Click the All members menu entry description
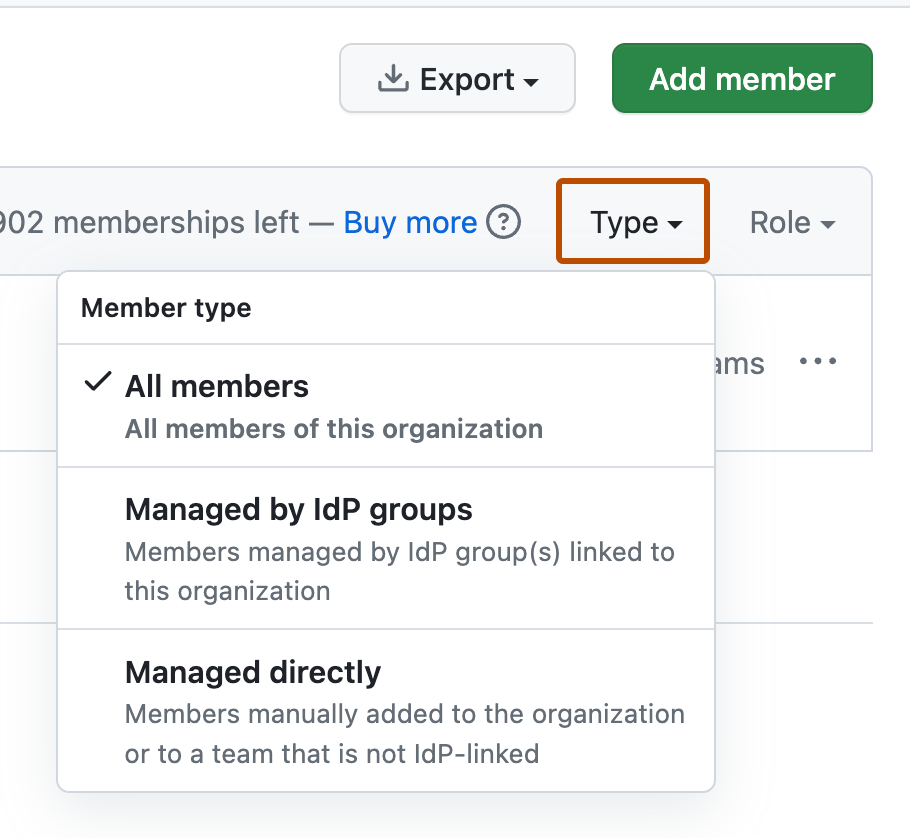This screenshot has height=838, width=910. click(x=332, y=428)
